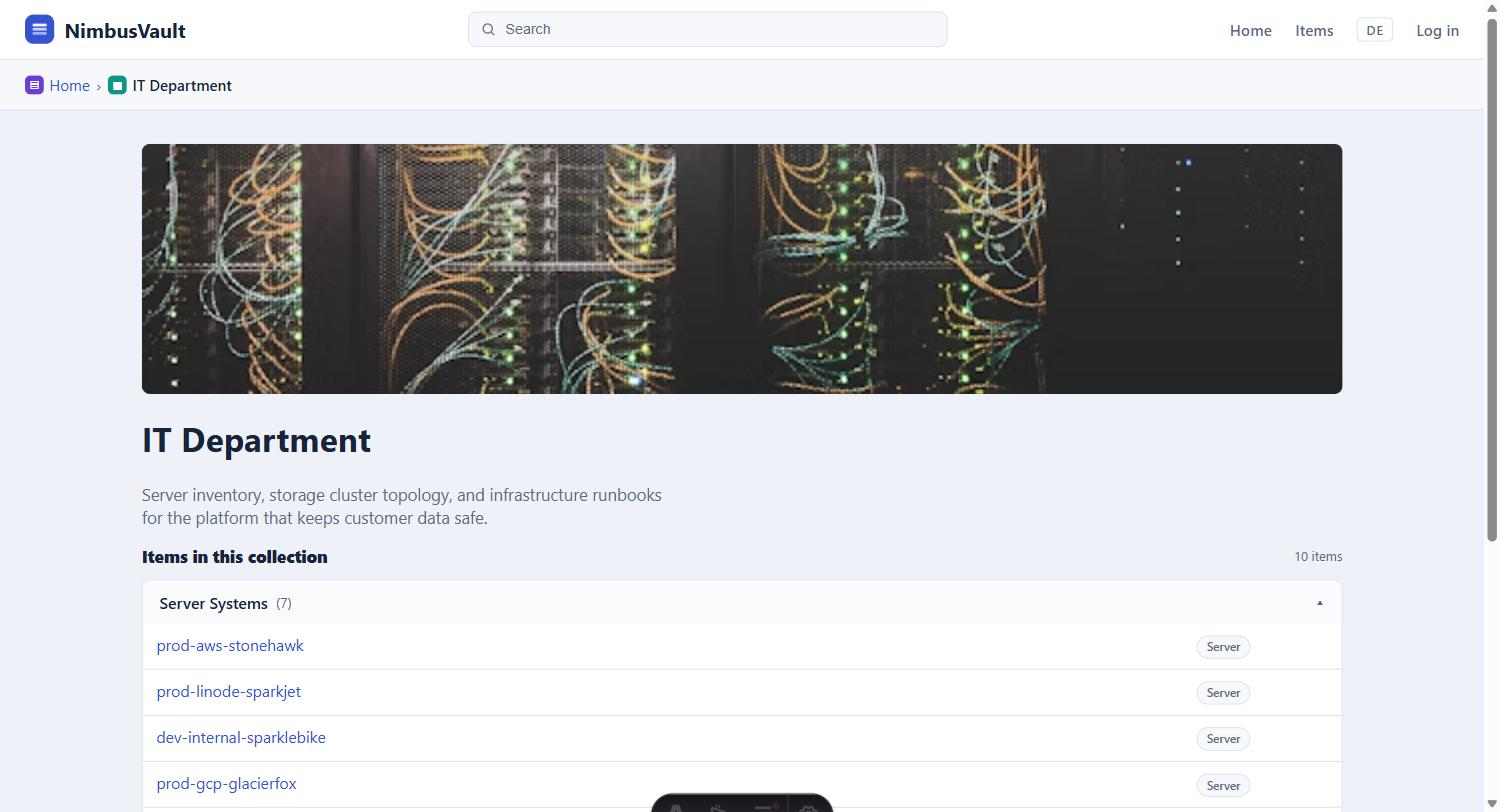1500x812 pixels.
Task: Click the "10 items" count label
Action: coord(1318,556)
